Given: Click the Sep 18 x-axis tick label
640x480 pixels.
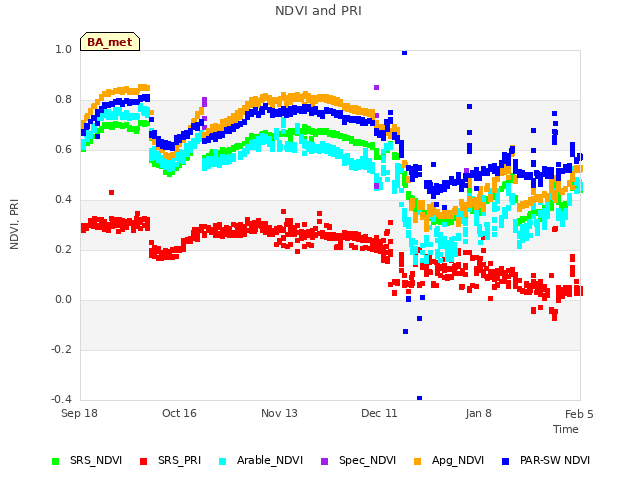Looking at the screenshot, I should [x=79, y=413].
